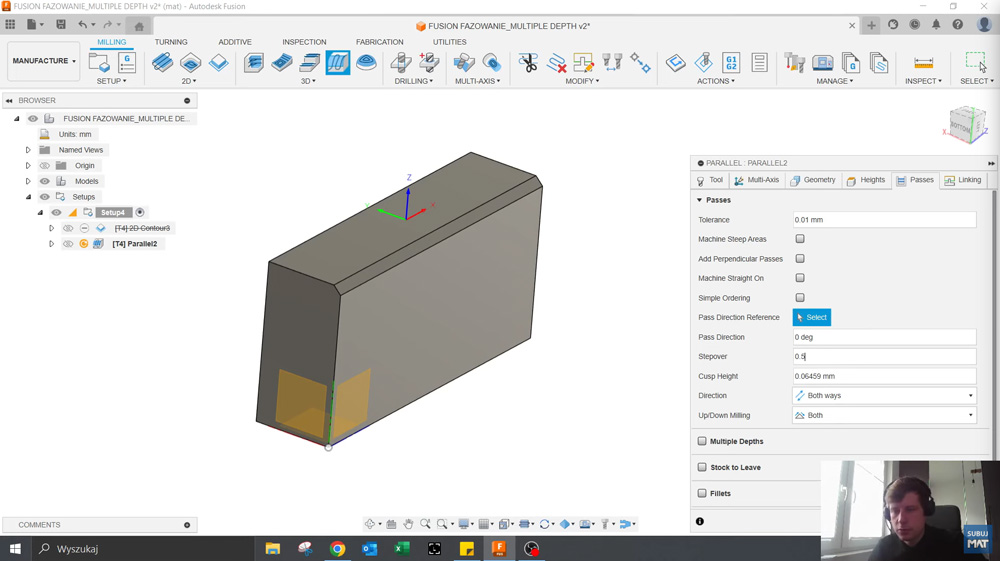This screenshot has height=561, width=1000.
Task: Click the Orbit tool in the navigation bar
Action: 370,524
